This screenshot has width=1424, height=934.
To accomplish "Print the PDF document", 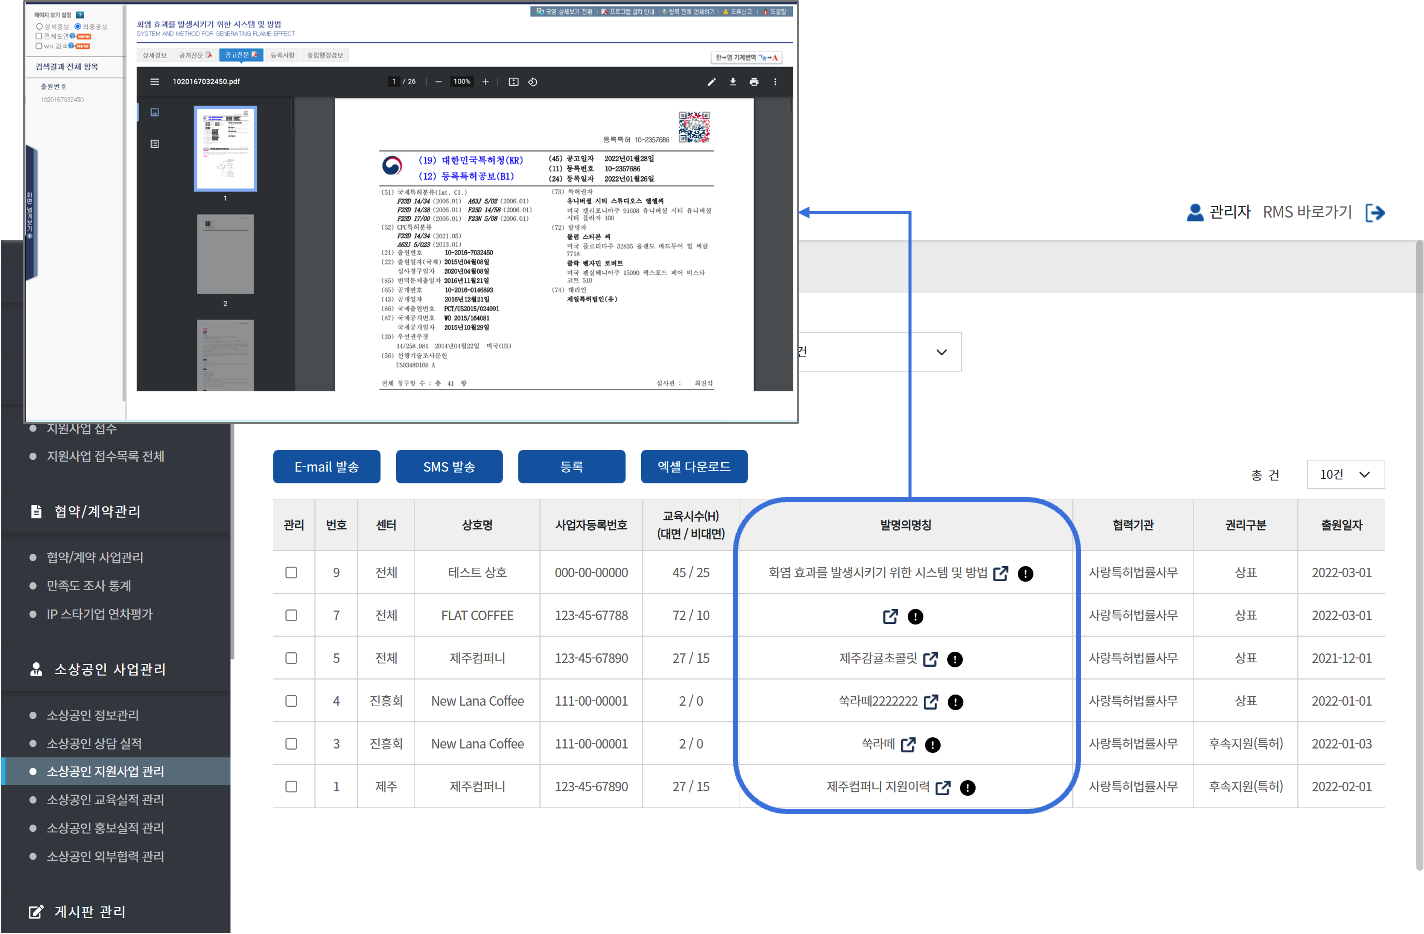I will point(754,82).
